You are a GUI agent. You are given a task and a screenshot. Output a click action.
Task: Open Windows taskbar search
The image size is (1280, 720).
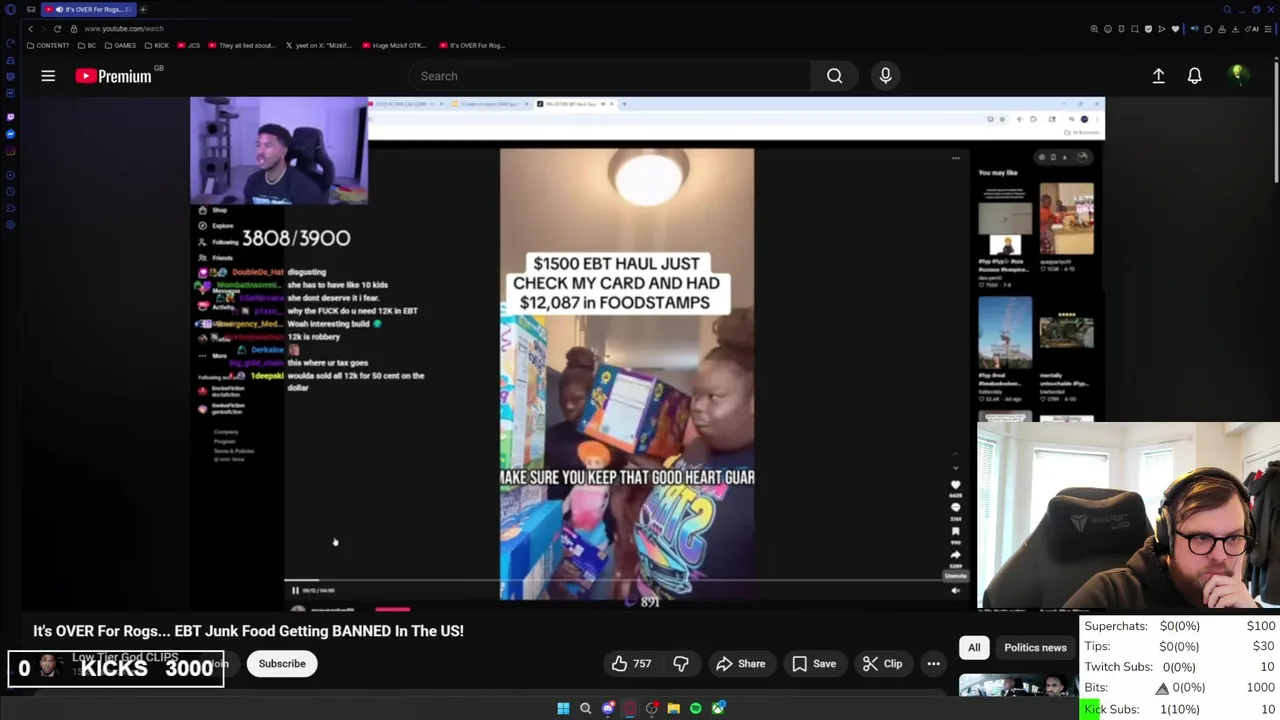tap(585, 708)
